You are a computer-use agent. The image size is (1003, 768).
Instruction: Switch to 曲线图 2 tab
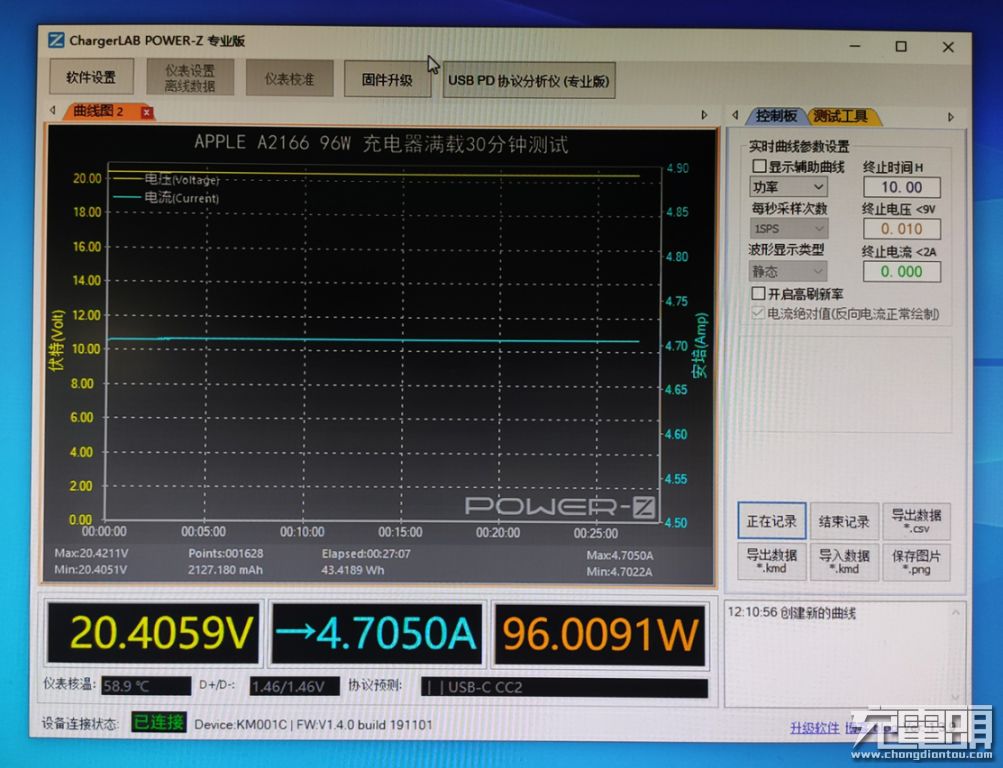tap(98, 111)
